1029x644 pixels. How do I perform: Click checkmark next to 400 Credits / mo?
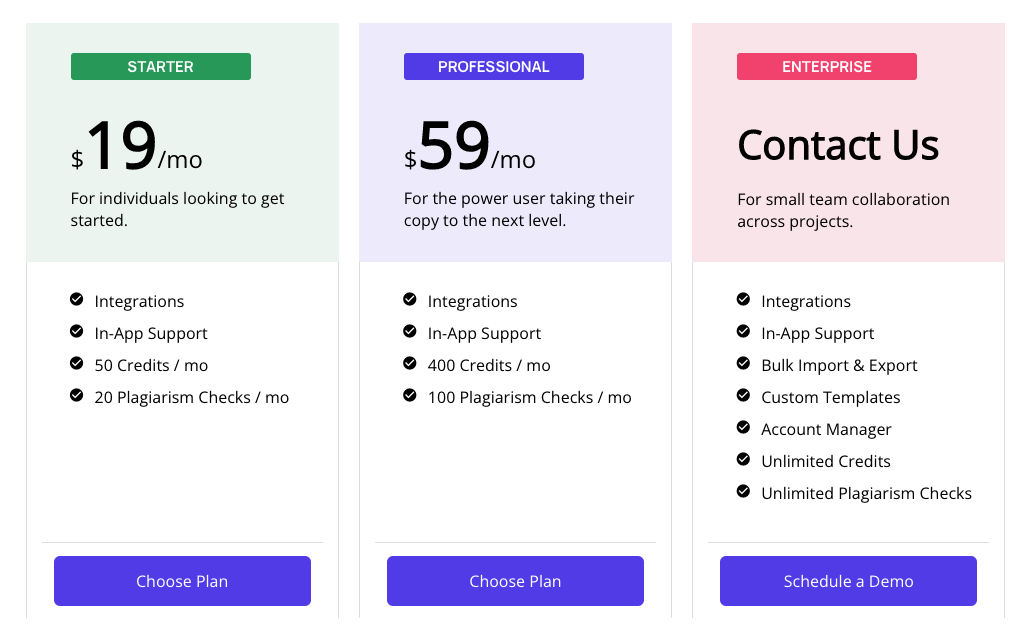pos(410,364)
